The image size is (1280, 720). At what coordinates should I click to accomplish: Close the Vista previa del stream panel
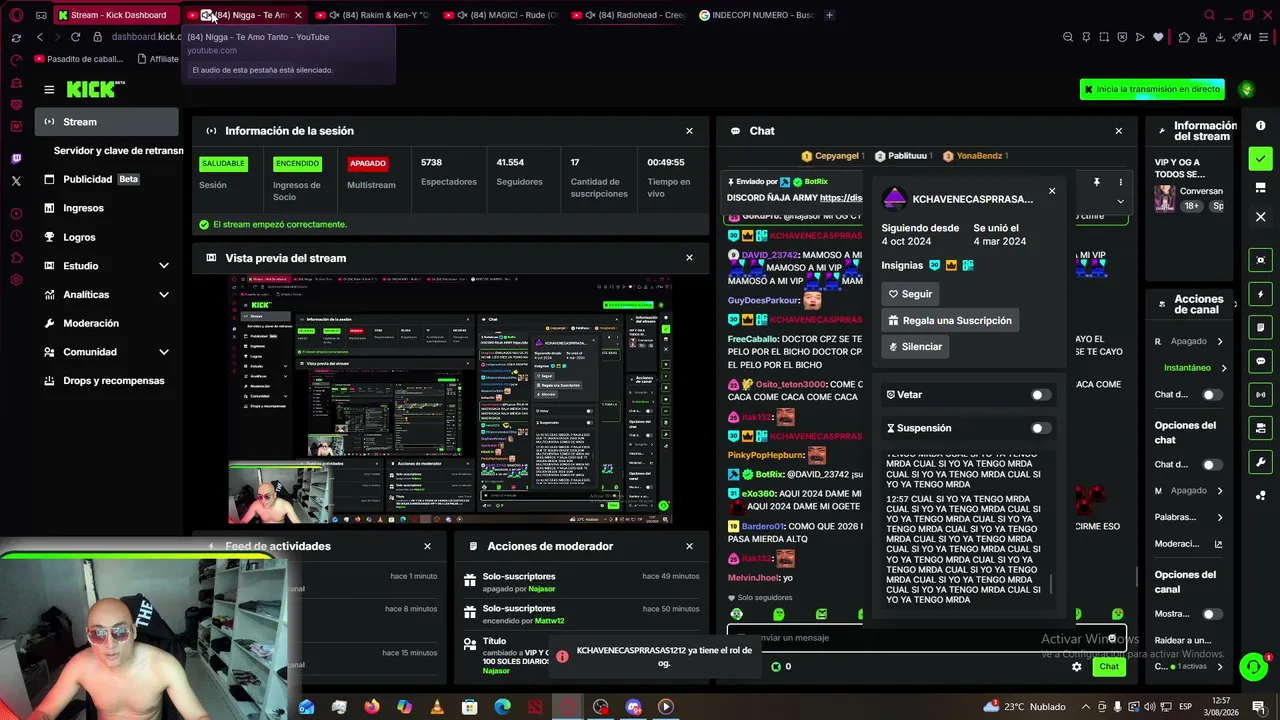point(689,258)
